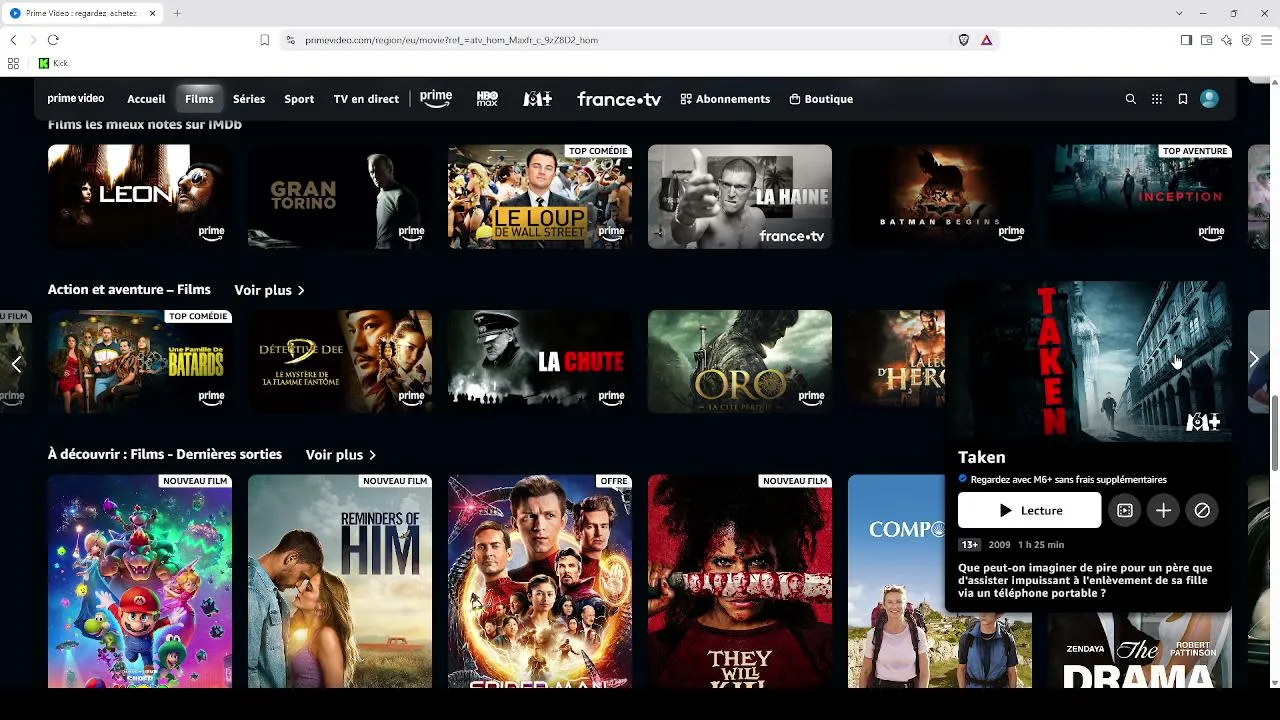Image resolution: width=1280 pixels, height=720 pixels.
Task: Go to the Accueil tab
Action: click(146, 99)
